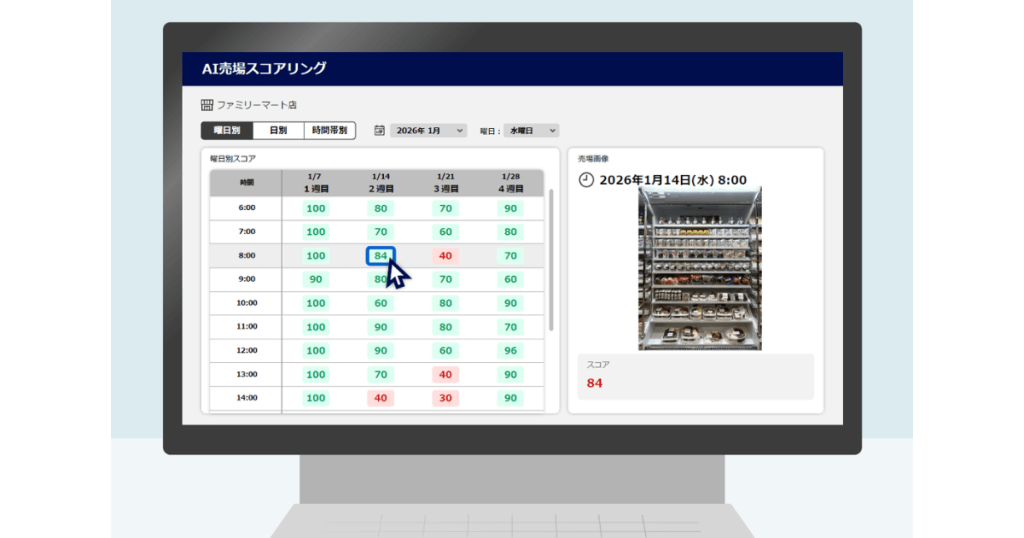Click the shelf photo in 売場画像 panel

[x=700, y=270]
